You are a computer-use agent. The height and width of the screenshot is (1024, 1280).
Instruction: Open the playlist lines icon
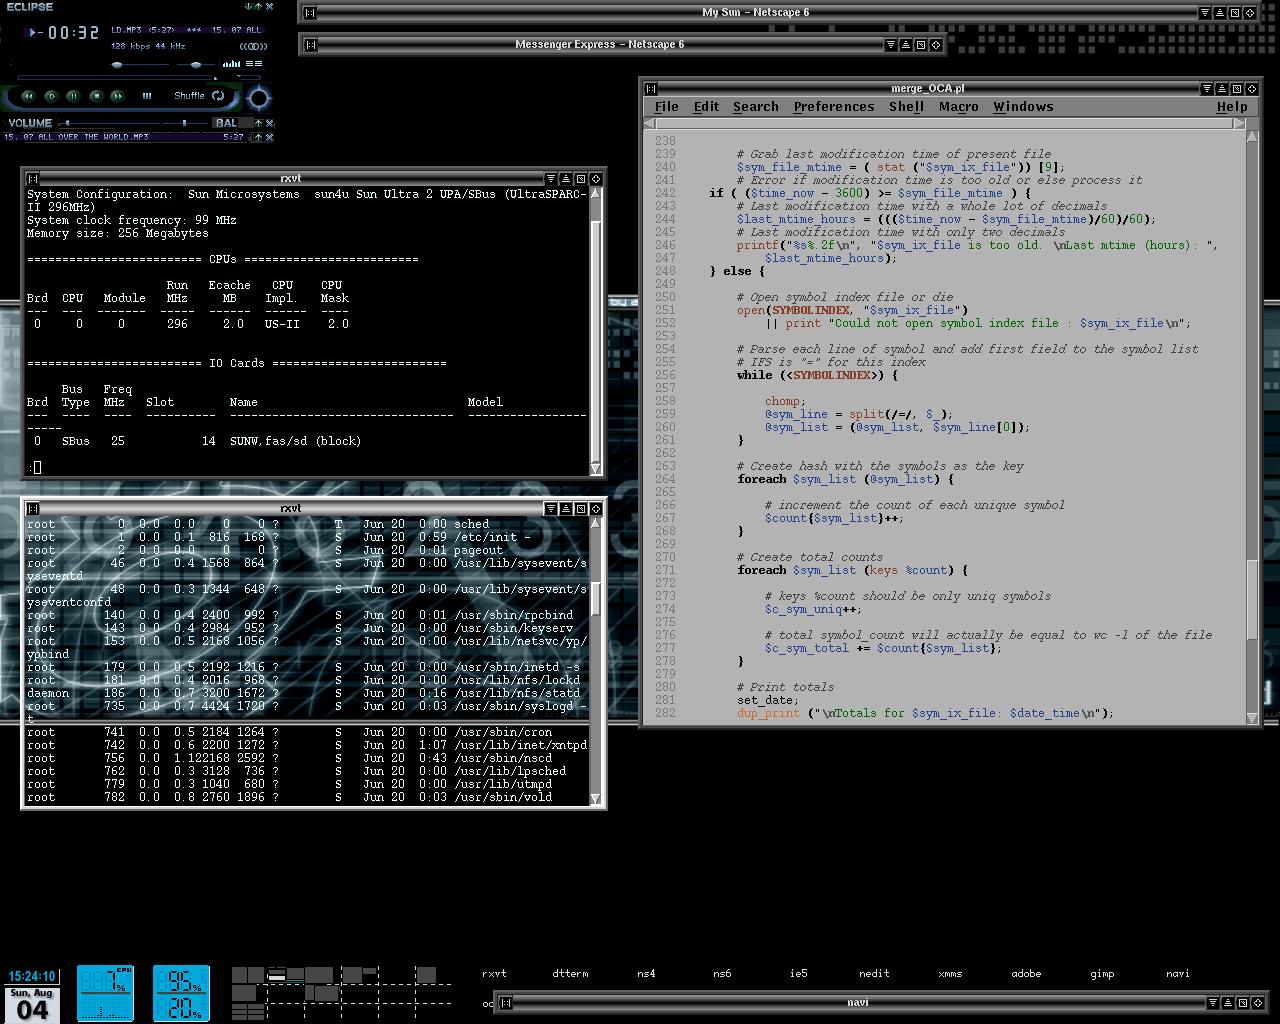pyautogui.click(x=254, y=64)
